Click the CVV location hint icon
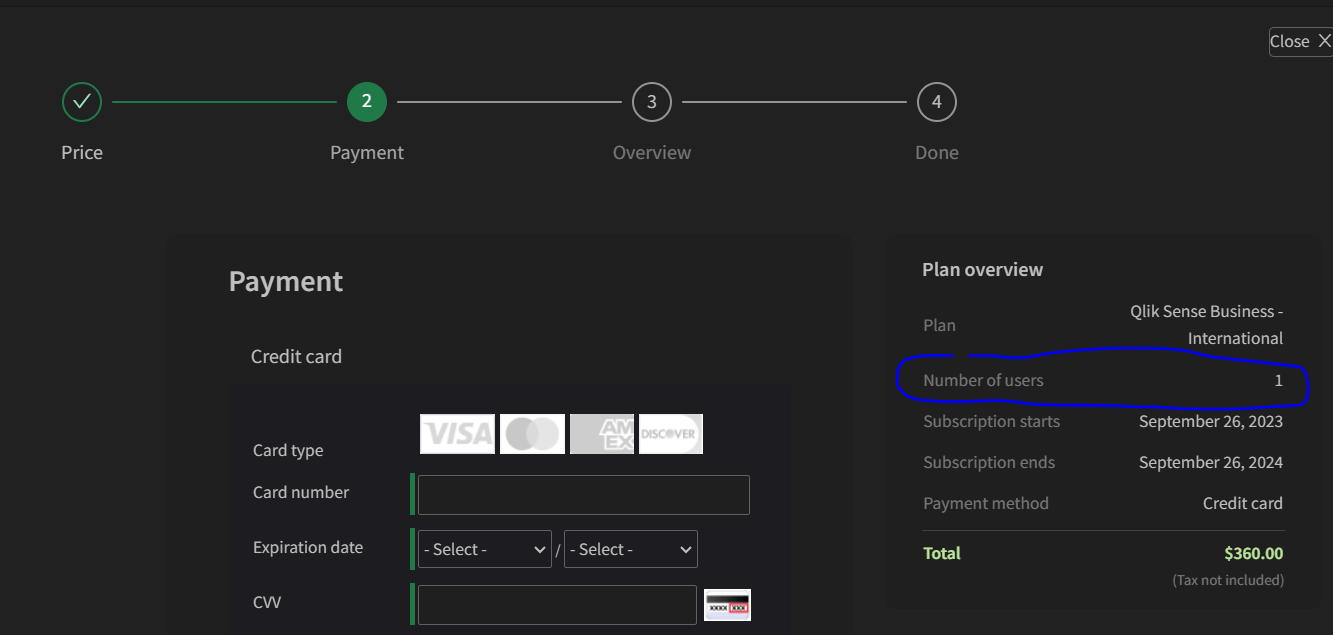 point(727,604)
